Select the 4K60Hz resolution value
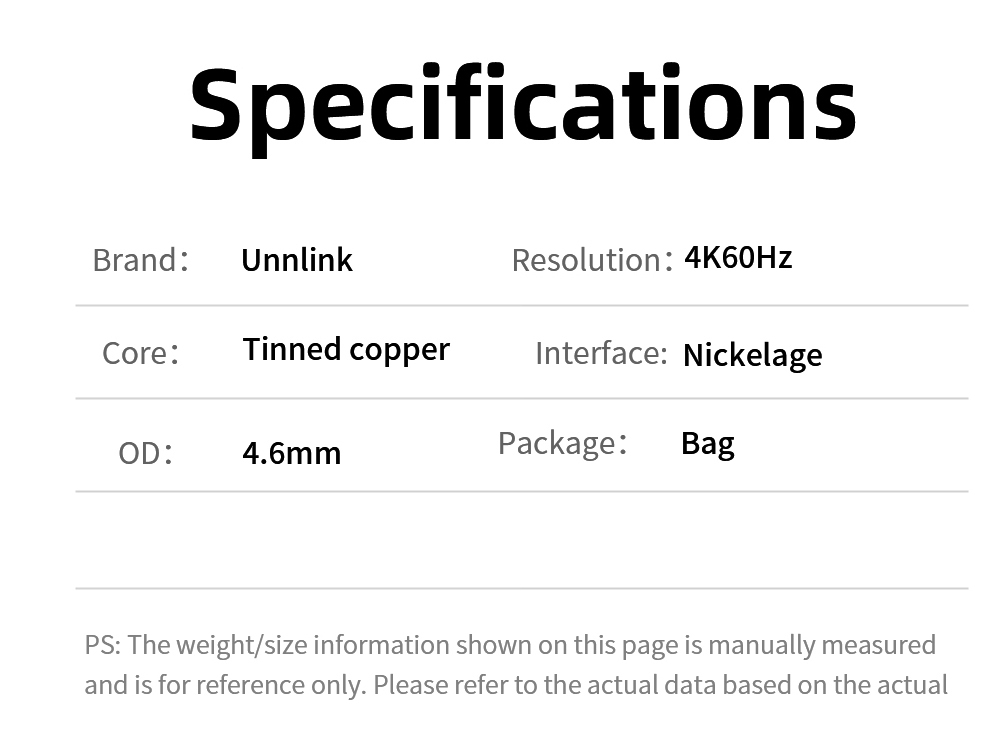Viewport: 990px width, 739px height. click(738, 258)
